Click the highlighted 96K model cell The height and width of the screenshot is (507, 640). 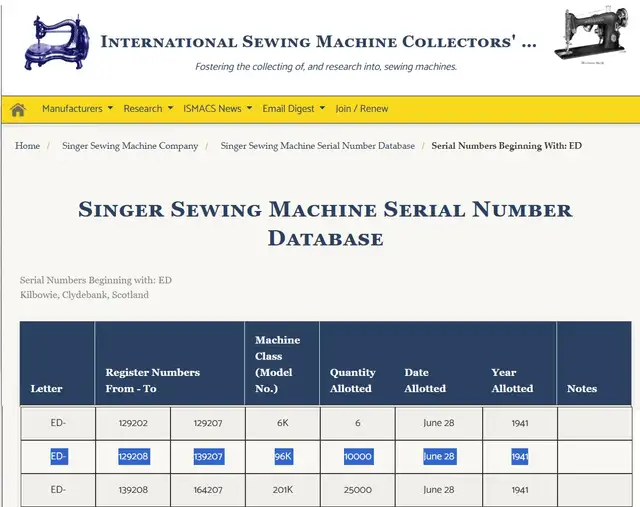(x=283, y=456)
